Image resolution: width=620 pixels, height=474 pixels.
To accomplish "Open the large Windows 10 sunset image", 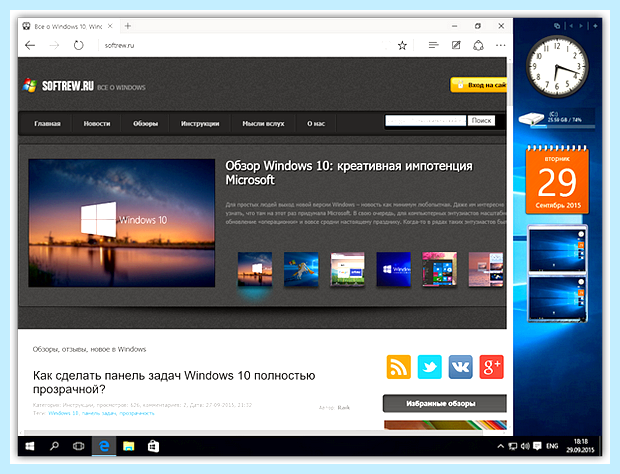I will point(122,223).
